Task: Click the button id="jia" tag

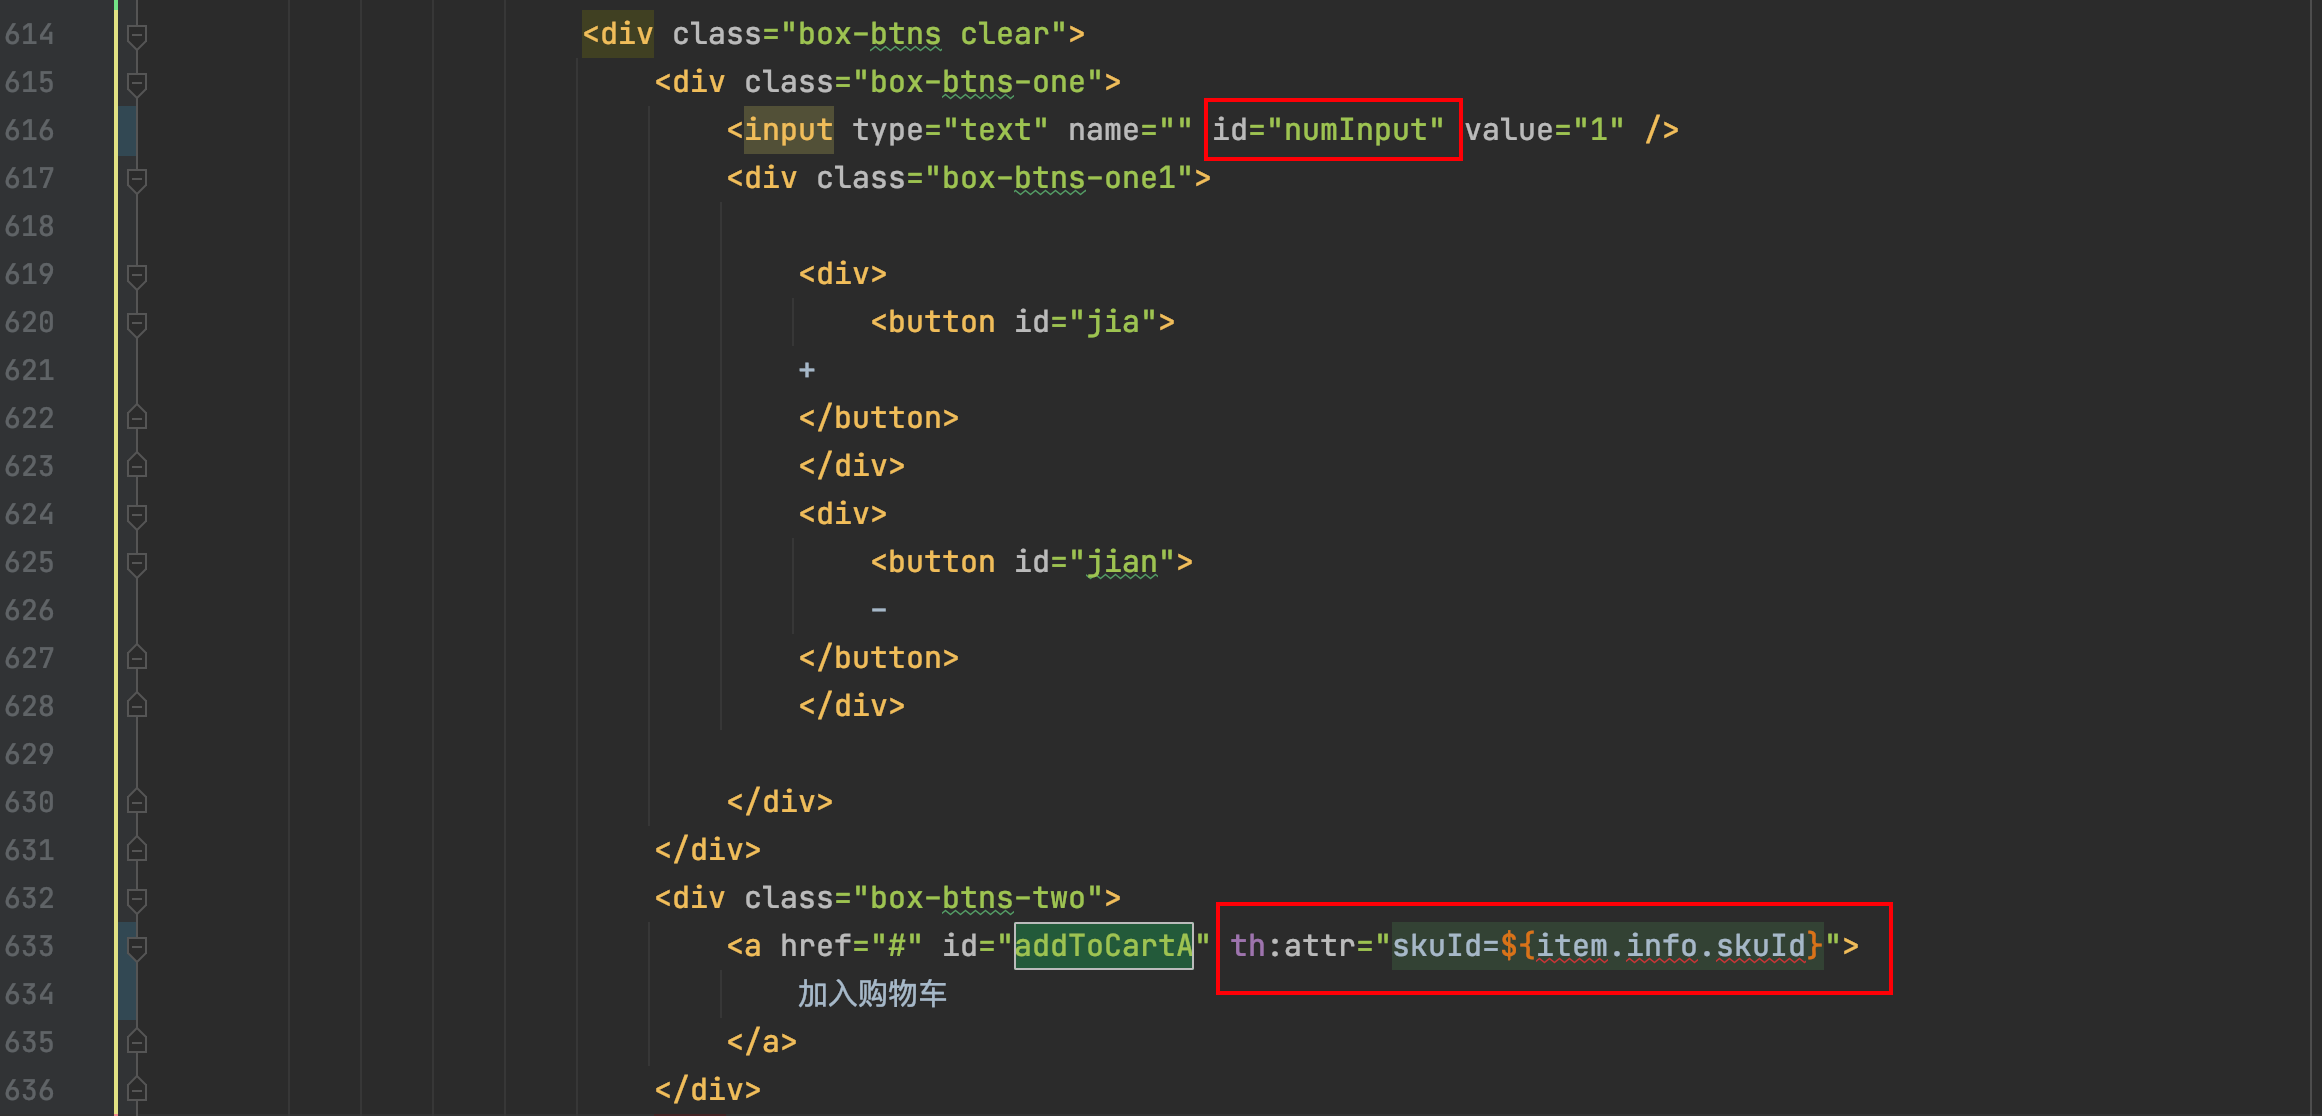Action: [1023, 322]
